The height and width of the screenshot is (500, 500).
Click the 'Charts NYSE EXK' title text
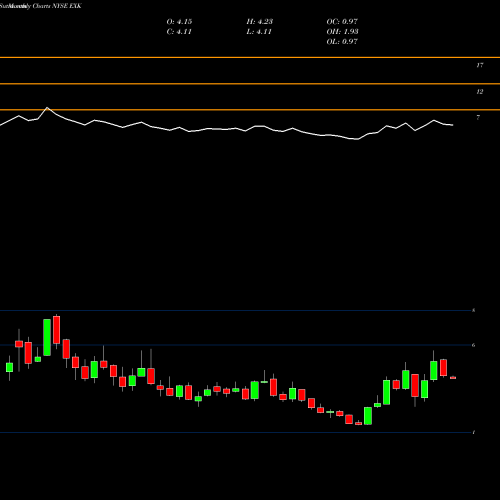pos(57,6)
